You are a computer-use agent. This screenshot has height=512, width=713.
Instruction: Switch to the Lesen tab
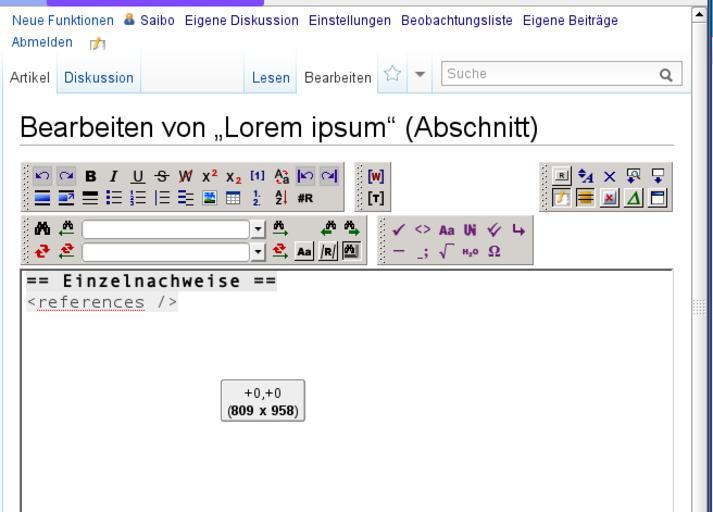tap(270, 77)
